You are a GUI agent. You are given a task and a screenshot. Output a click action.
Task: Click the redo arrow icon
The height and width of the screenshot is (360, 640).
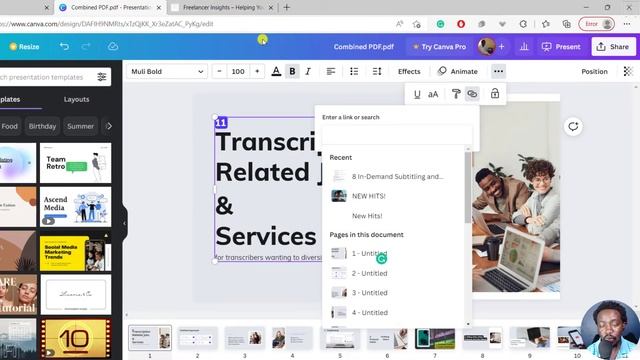point(86,47)
